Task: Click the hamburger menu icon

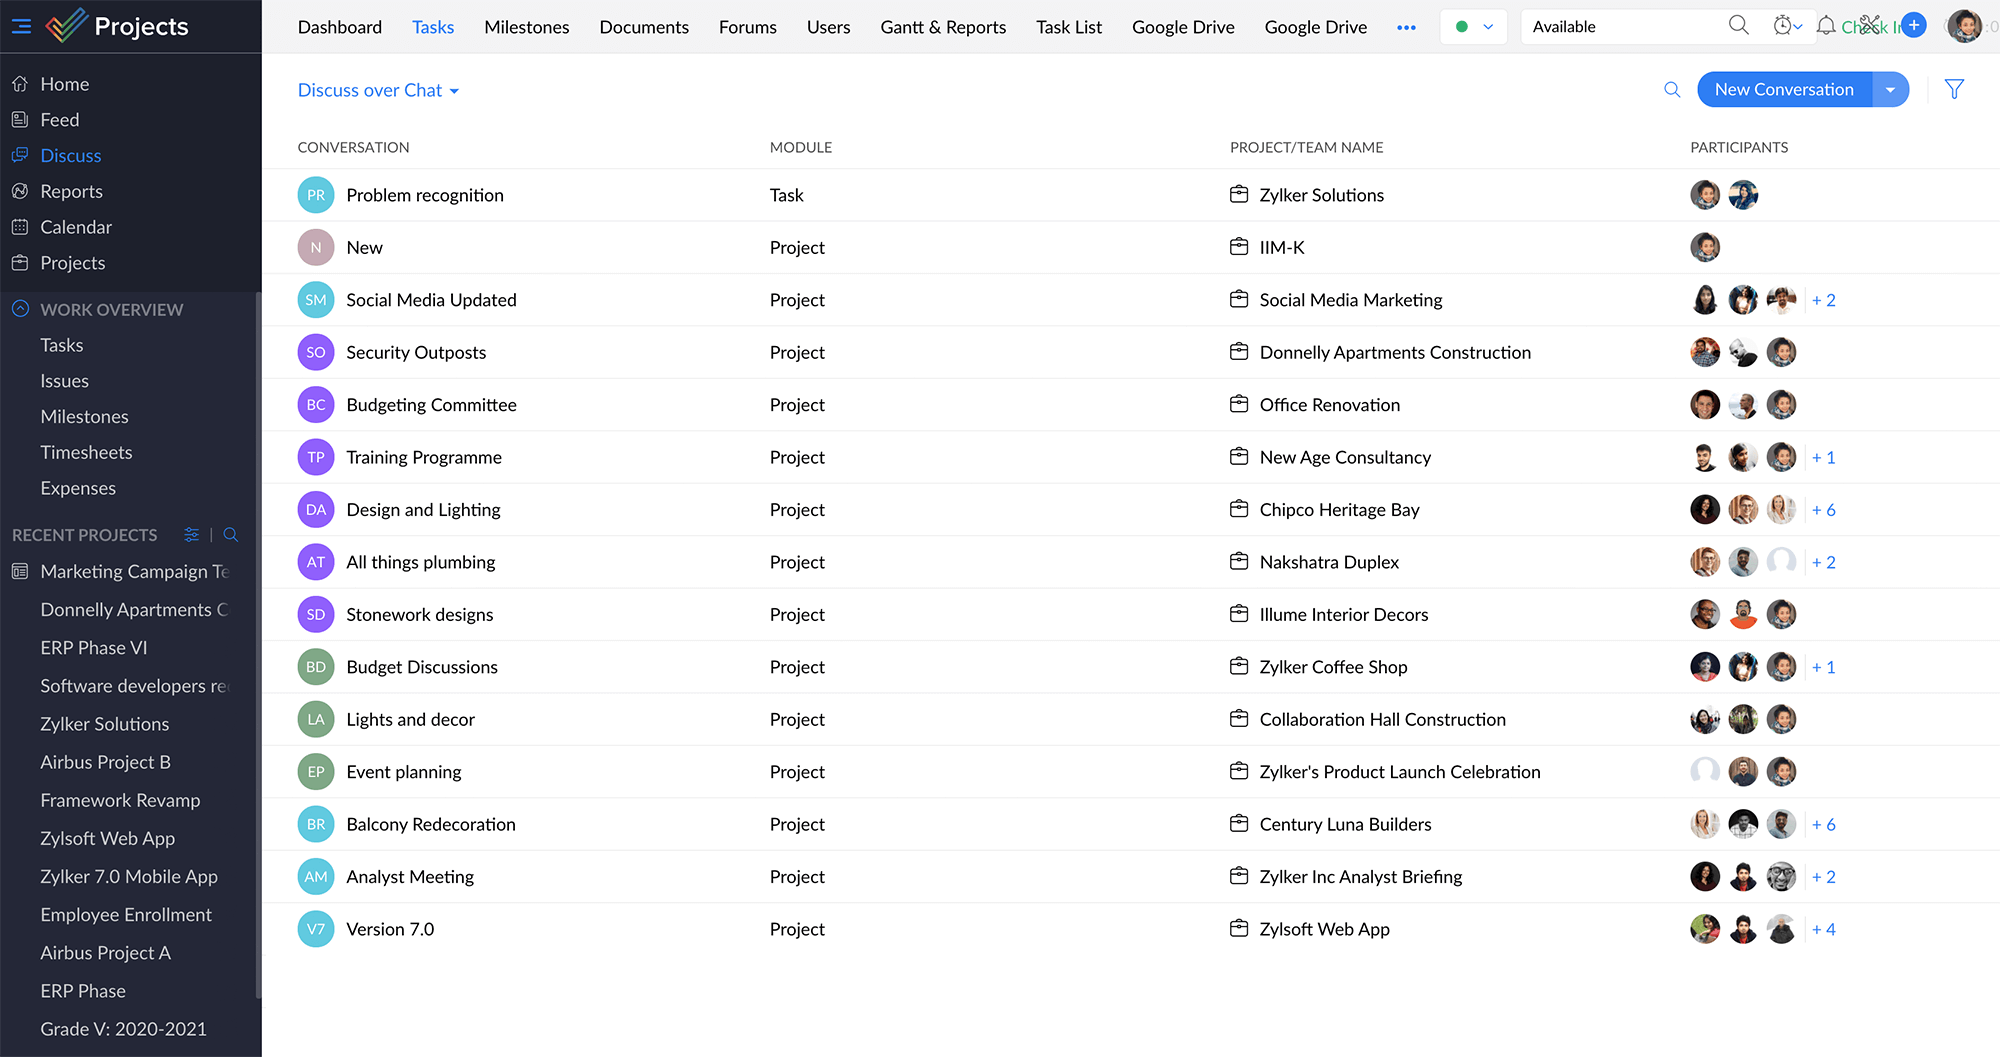Action: [x=21, y=26]
